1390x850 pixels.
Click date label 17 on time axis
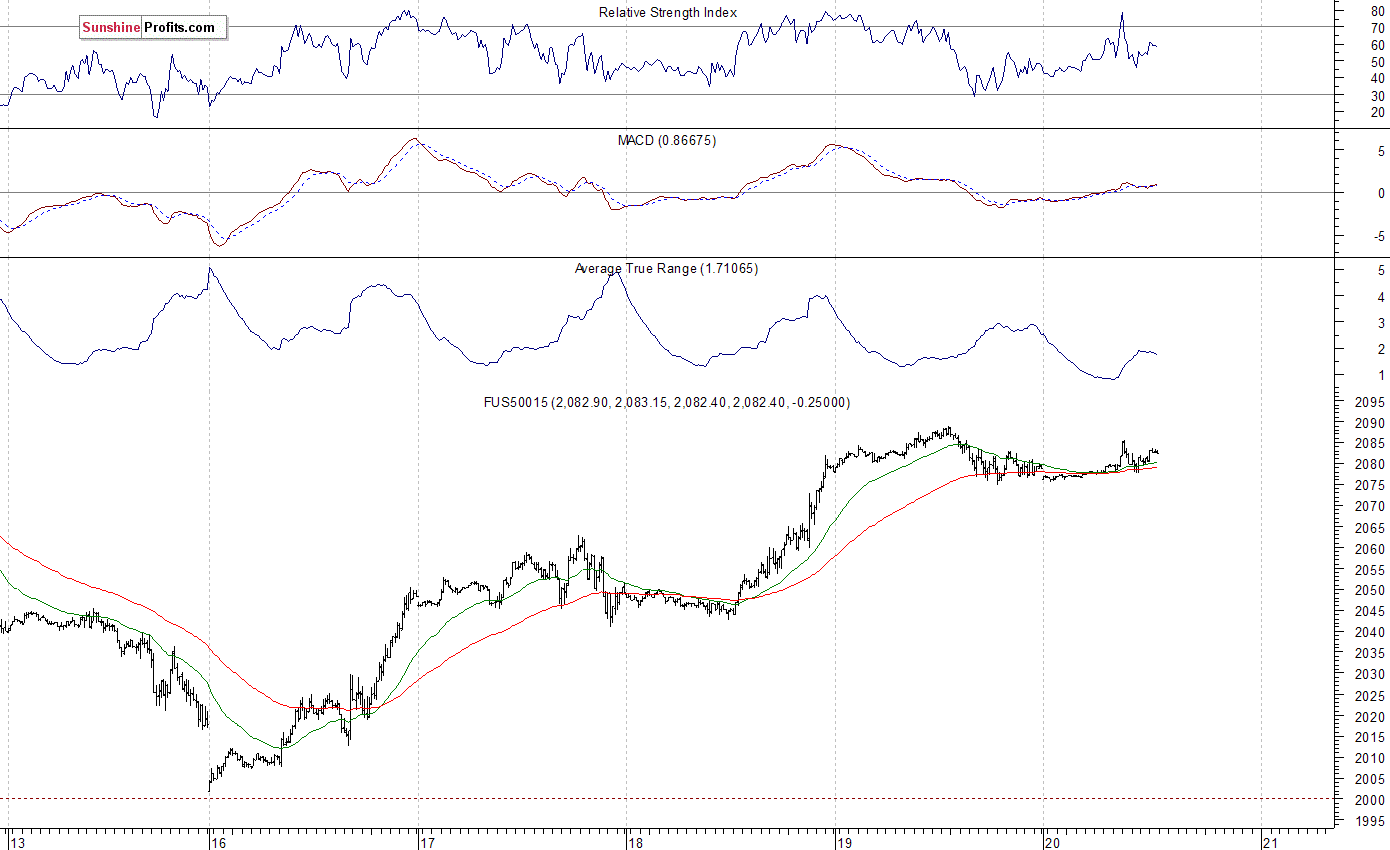point(428,842)
